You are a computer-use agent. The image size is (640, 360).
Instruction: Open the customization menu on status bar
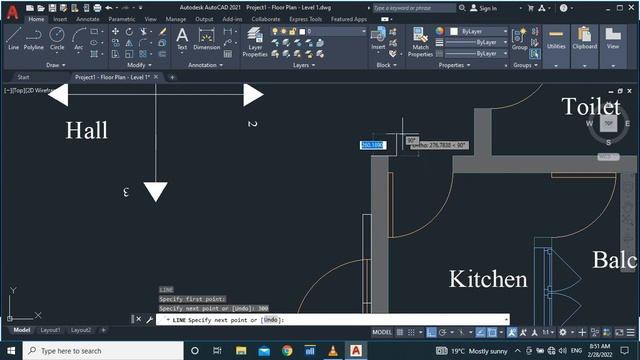(x=631, y=332)
